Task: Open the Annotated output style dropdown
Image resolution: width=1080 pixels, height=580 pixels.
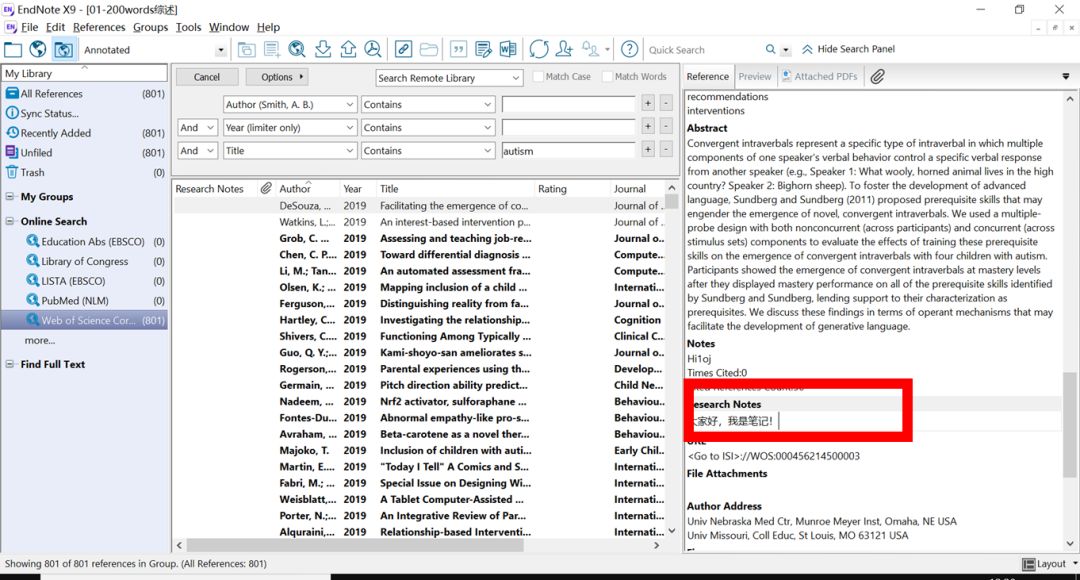Action: click(x=220, y=50)
